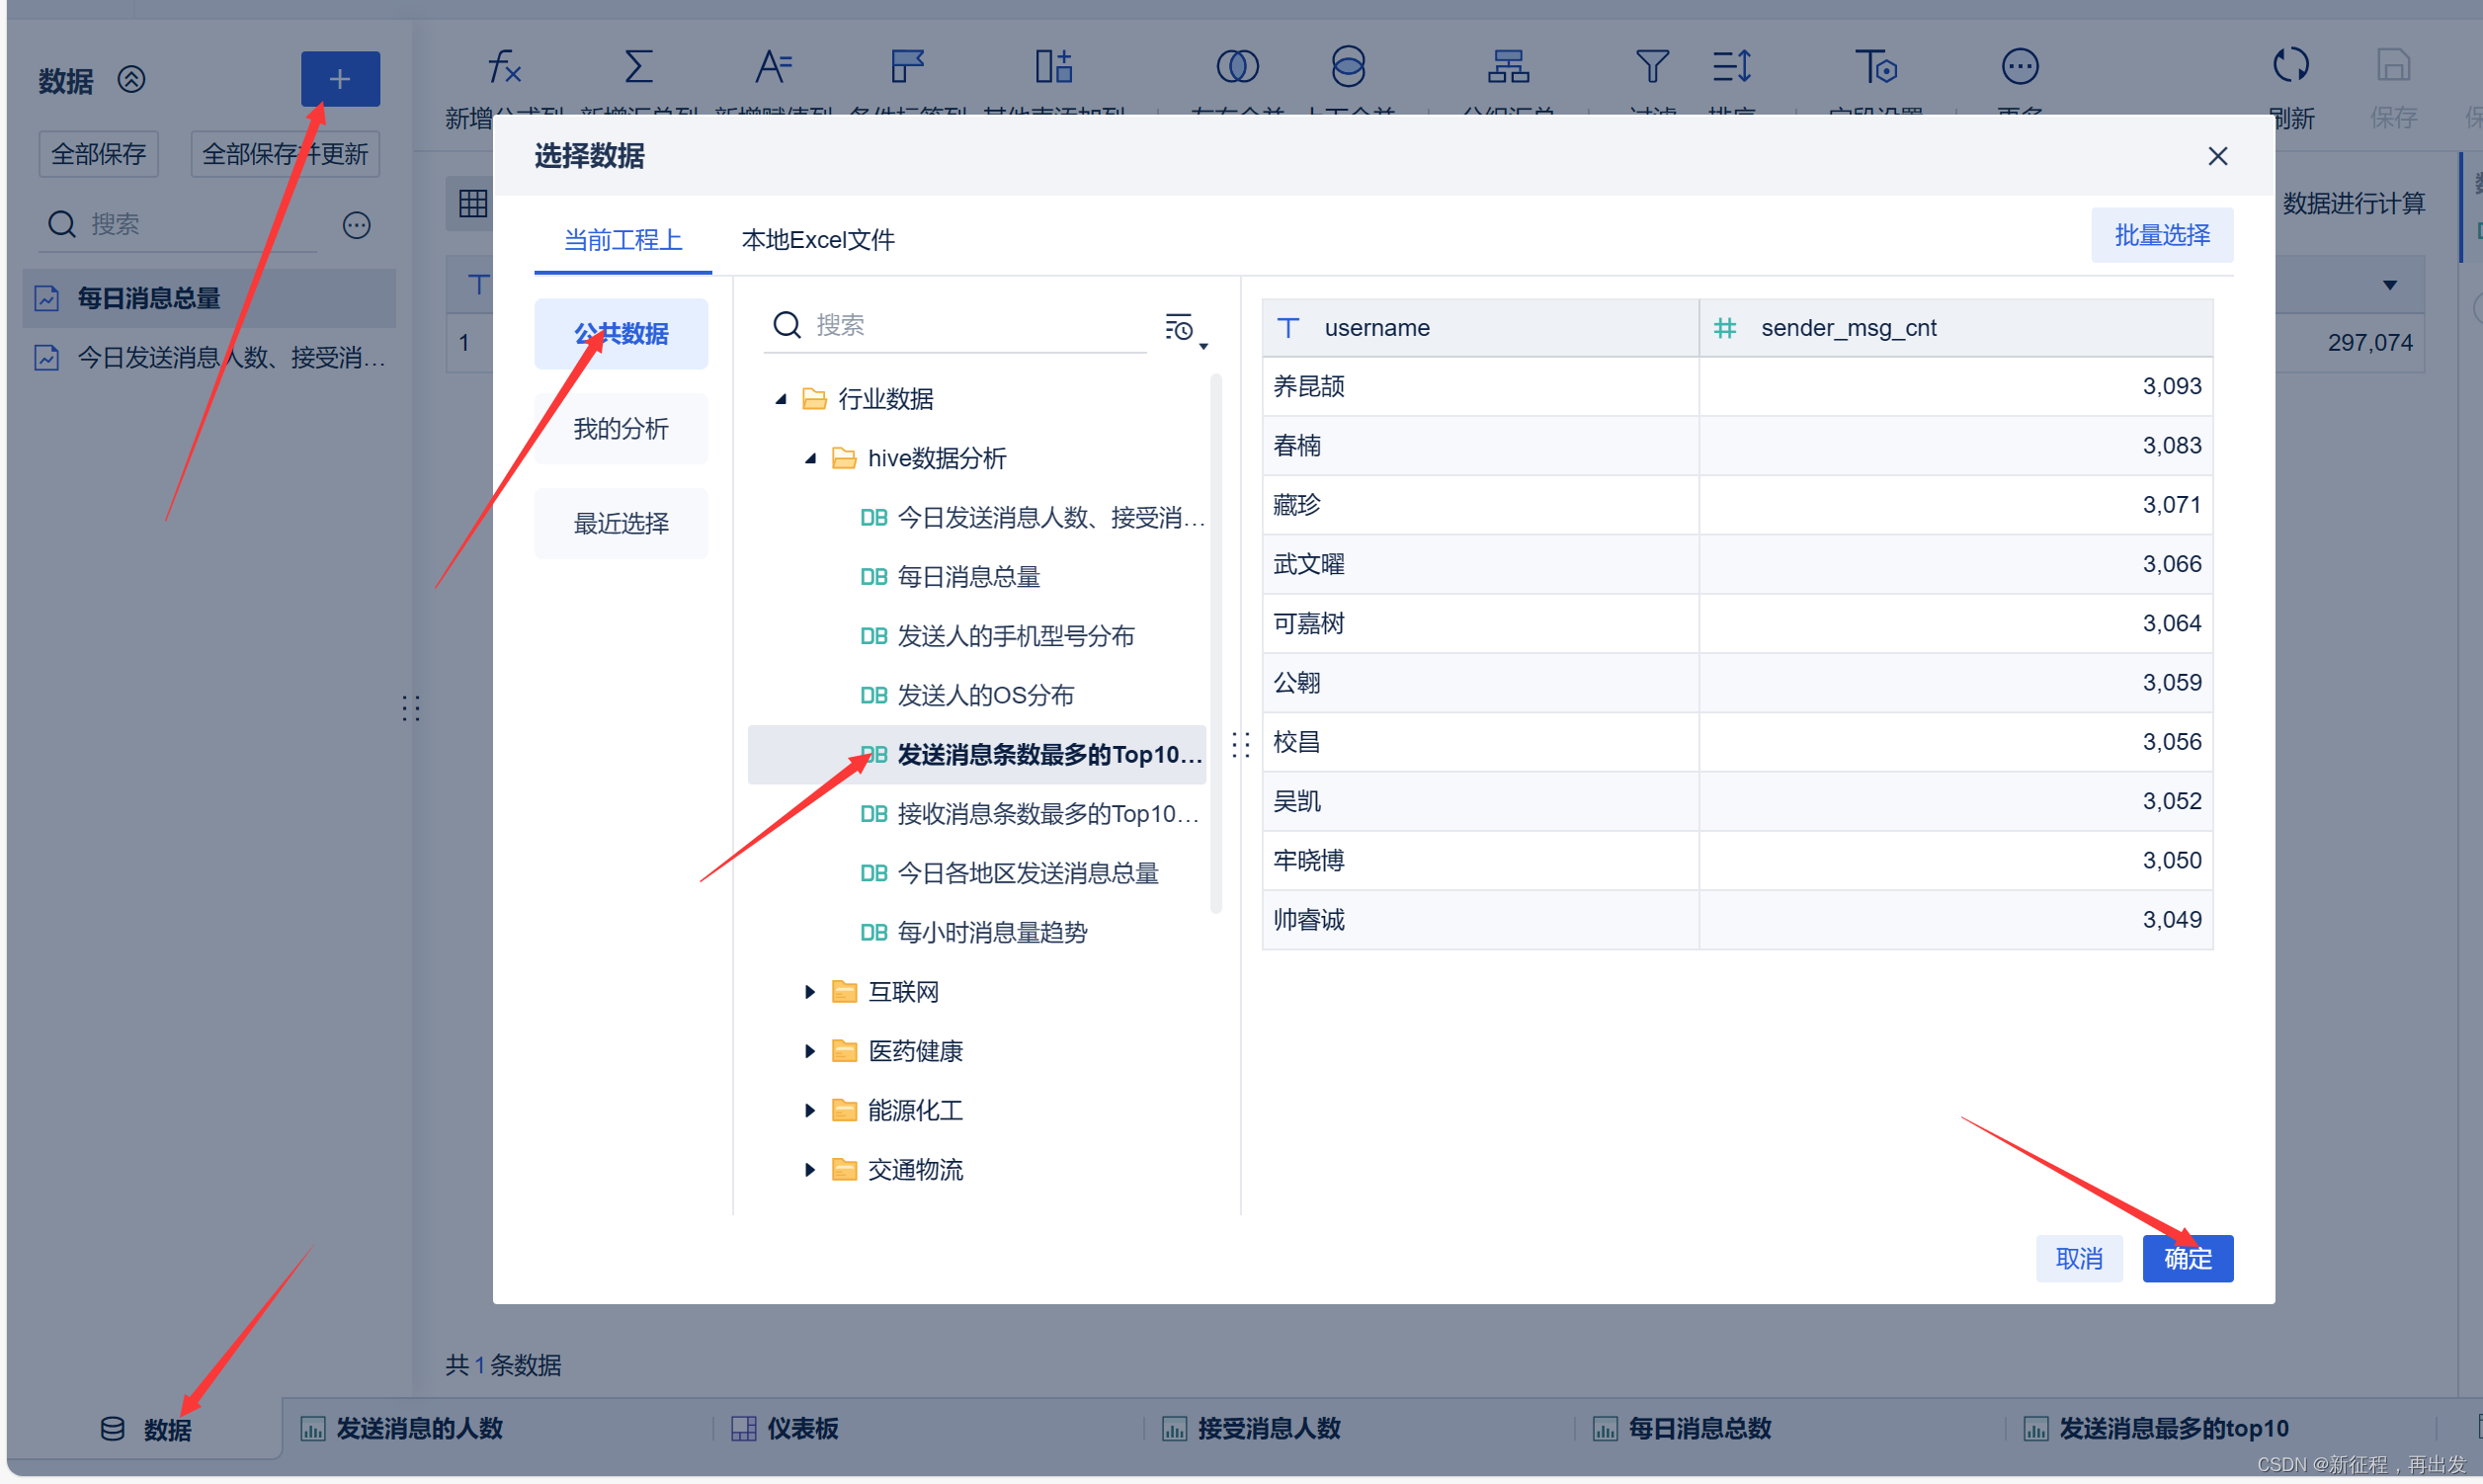Click the 取消 cancel button
2483x1484 pixels.
pos(2079,1259)
